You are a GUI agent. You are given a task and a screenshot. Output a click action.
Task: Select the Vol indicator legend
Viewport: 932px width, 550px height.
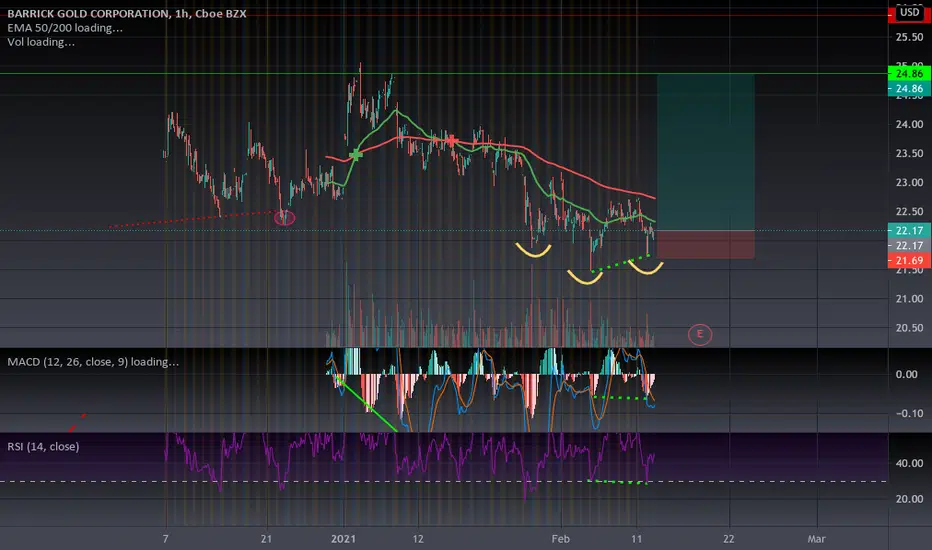tap(41, 42)
